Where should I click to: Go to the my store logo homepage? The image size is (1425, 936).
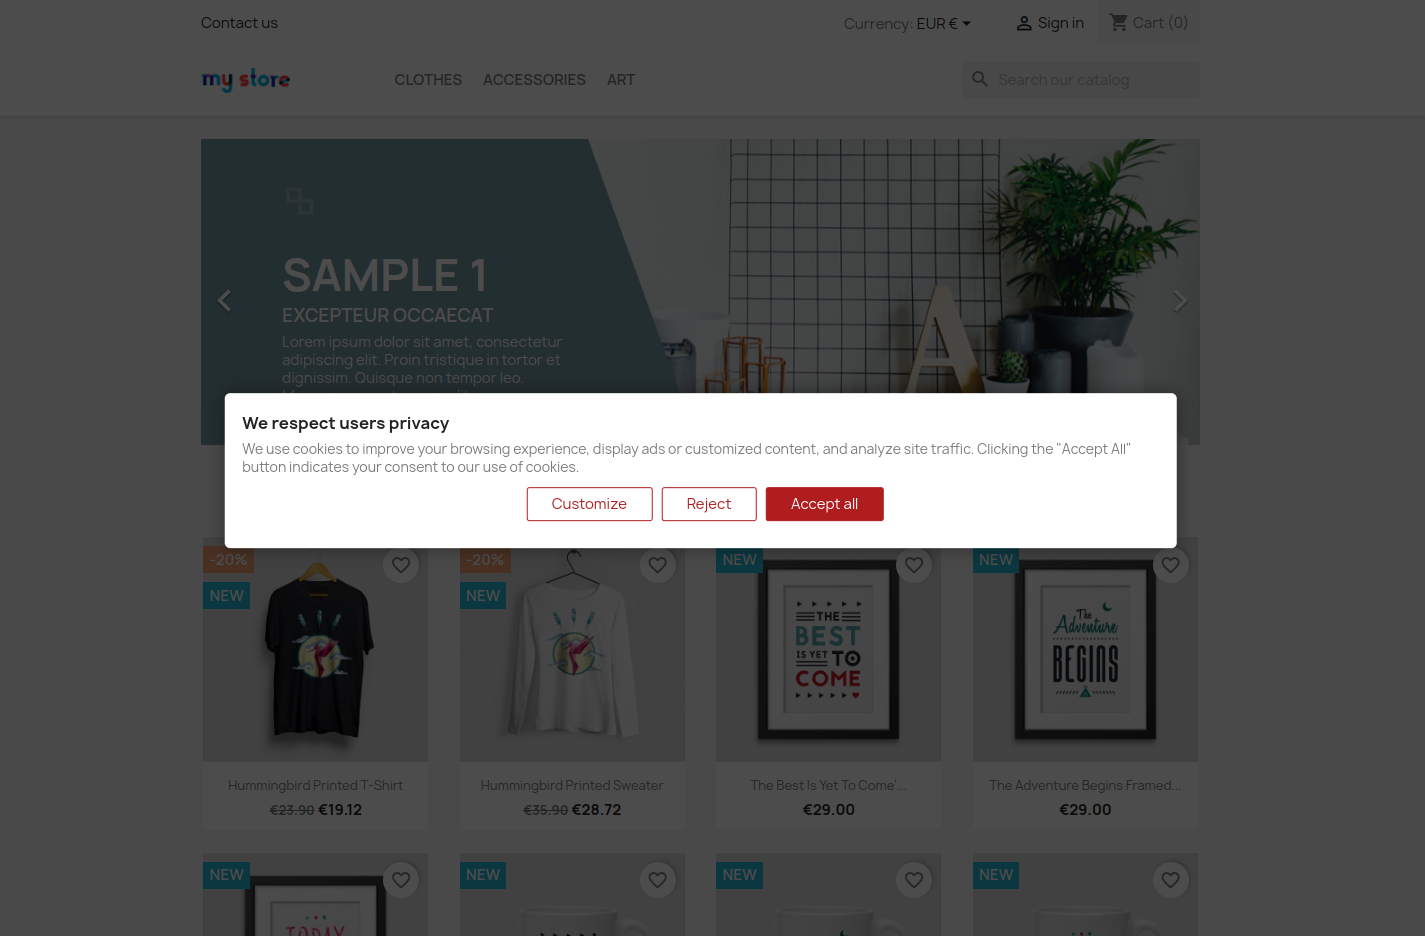click(246, 79)
